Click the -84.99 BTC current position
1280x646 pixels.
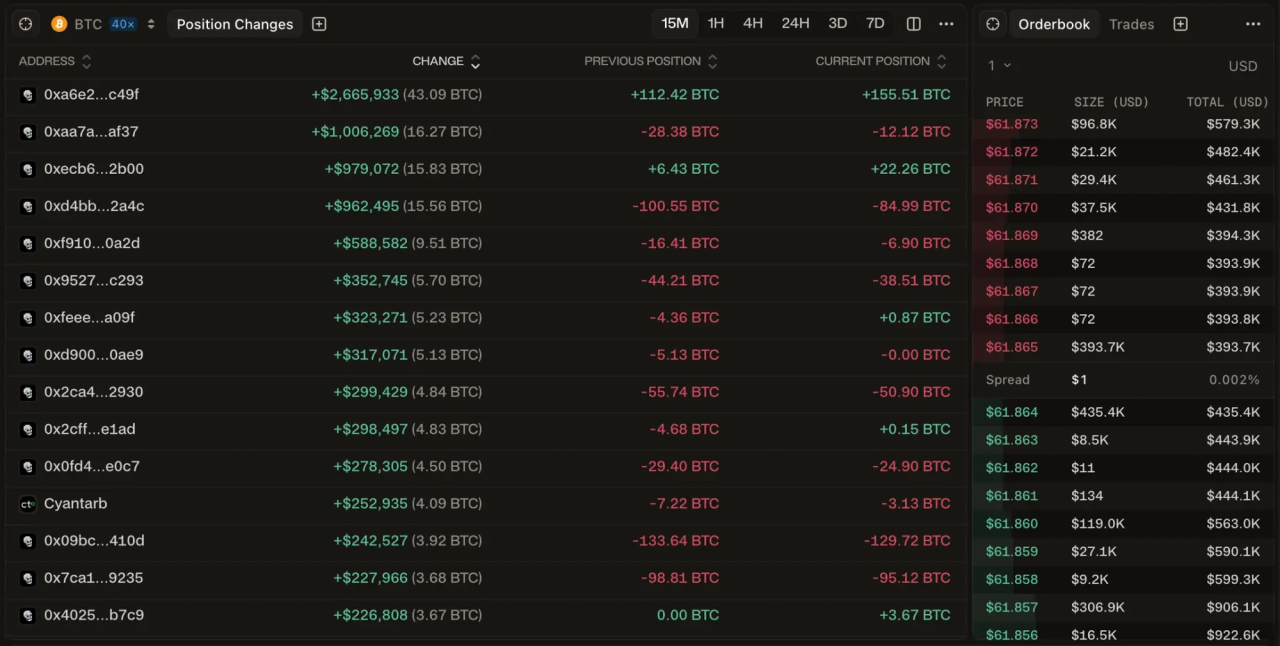[909, 206]
